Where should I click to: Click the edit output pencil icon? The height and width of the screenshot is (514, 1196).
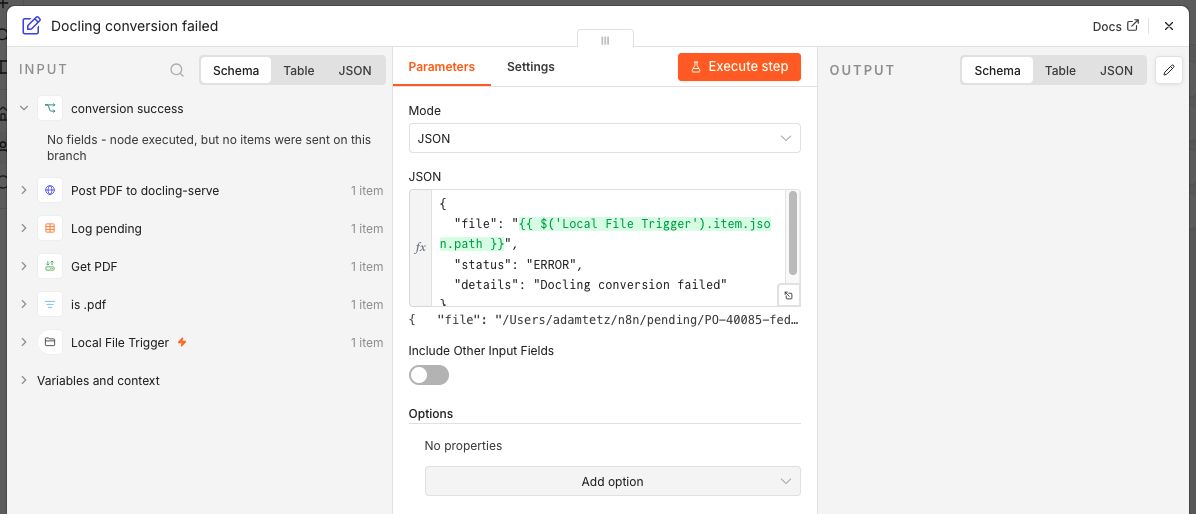[1169, 70]
